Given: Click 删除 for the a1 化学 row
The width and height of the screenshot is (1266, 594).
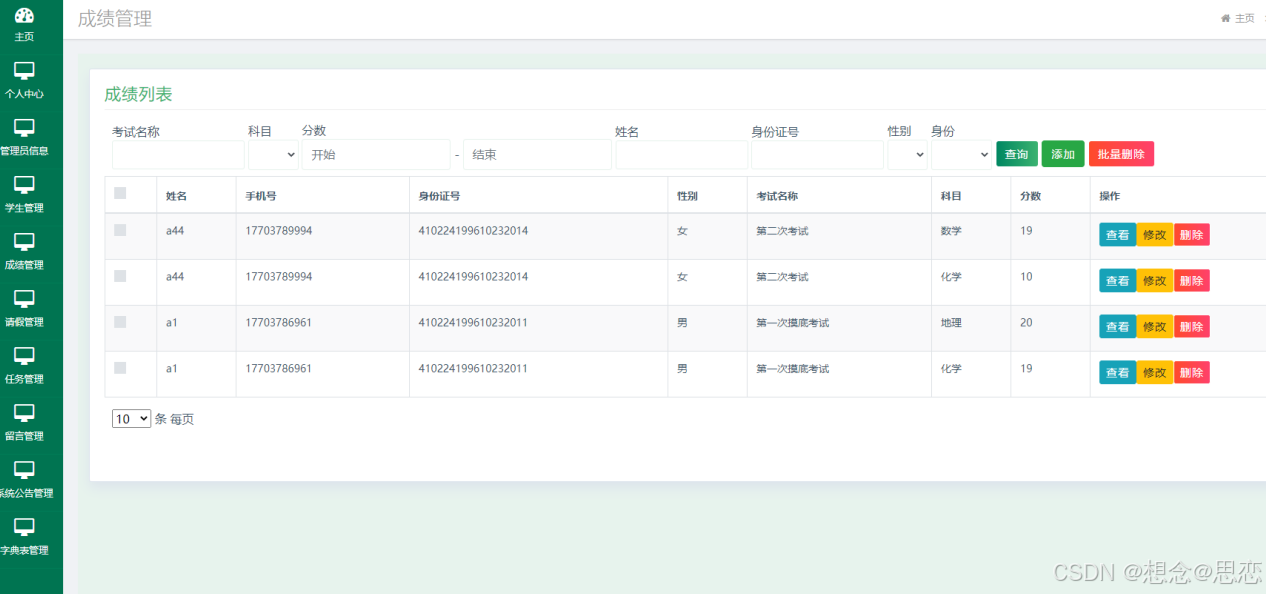Looking at the screenshot, I should [1192, 373].
